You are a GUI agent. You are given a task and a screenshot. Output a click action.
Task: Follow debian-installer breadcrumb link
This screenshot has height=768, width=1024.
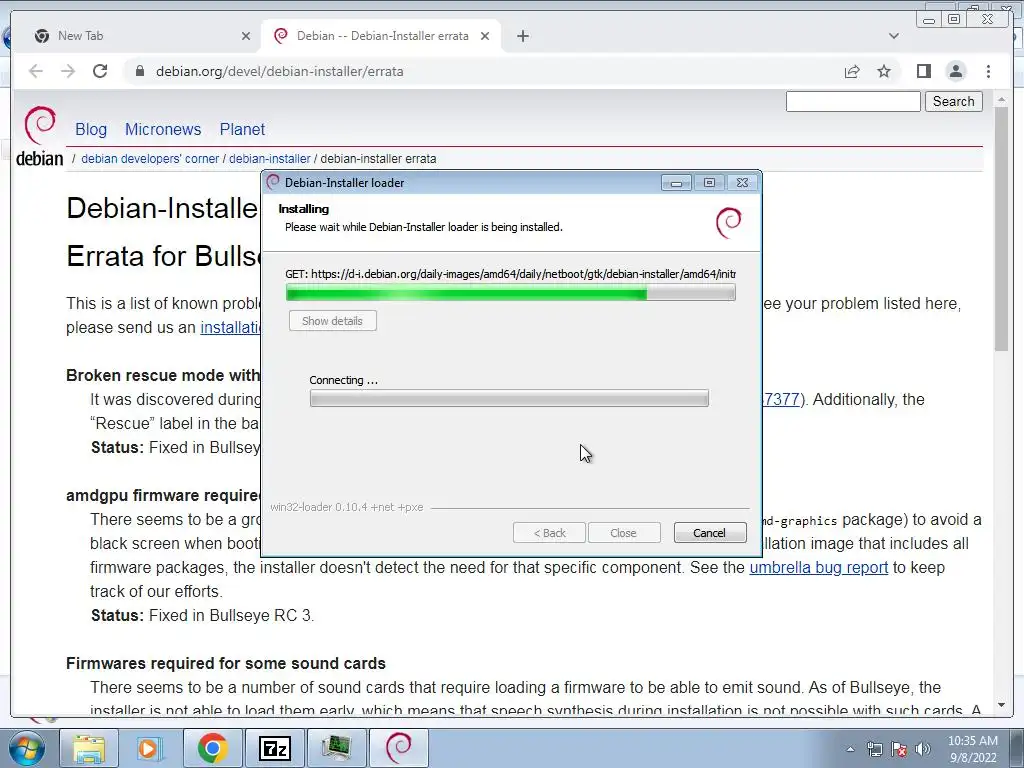point(270,159)
